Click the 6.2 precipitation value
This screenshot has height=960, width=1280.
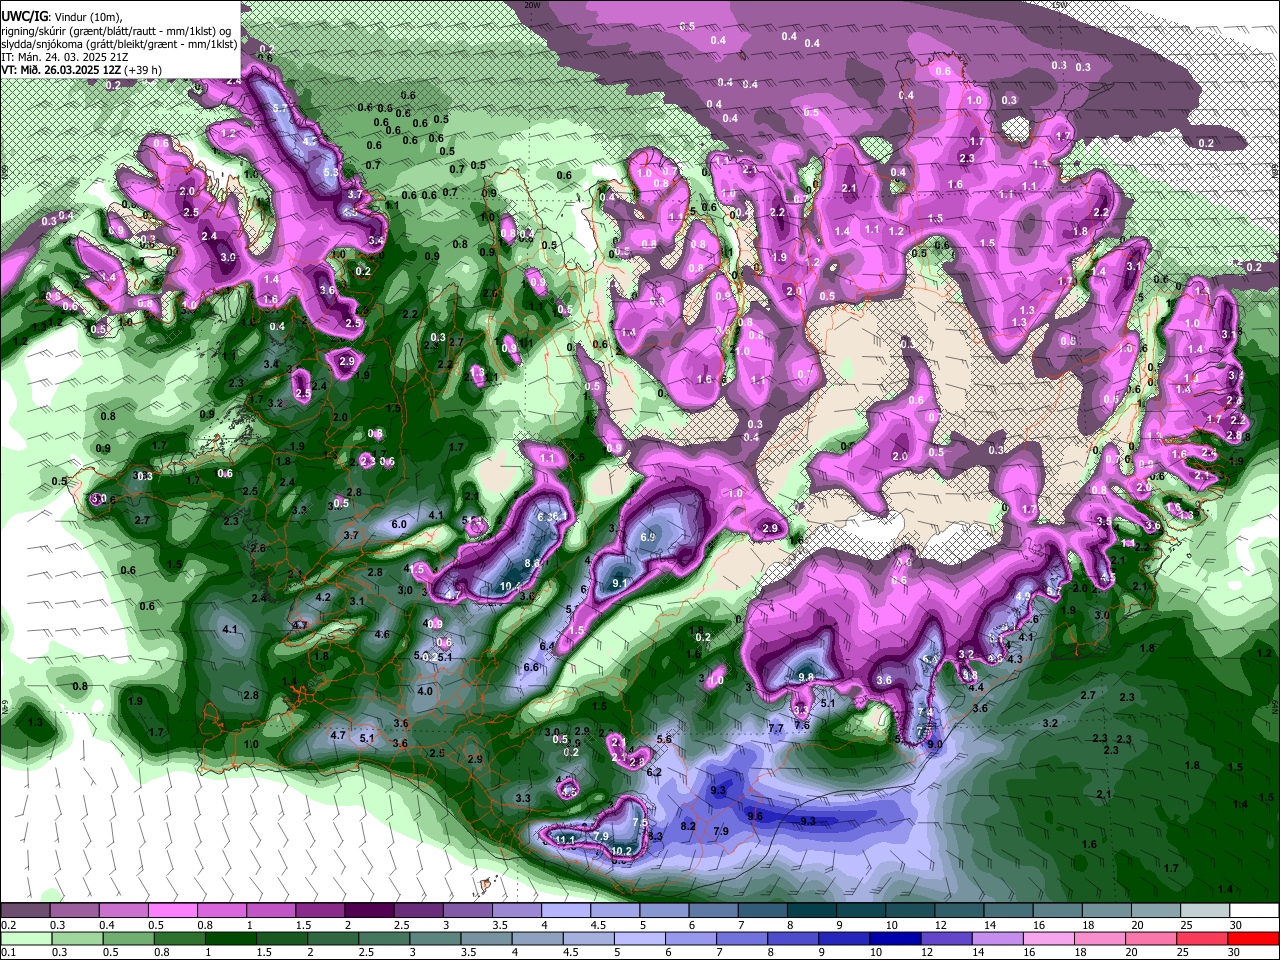coord(655,772)
